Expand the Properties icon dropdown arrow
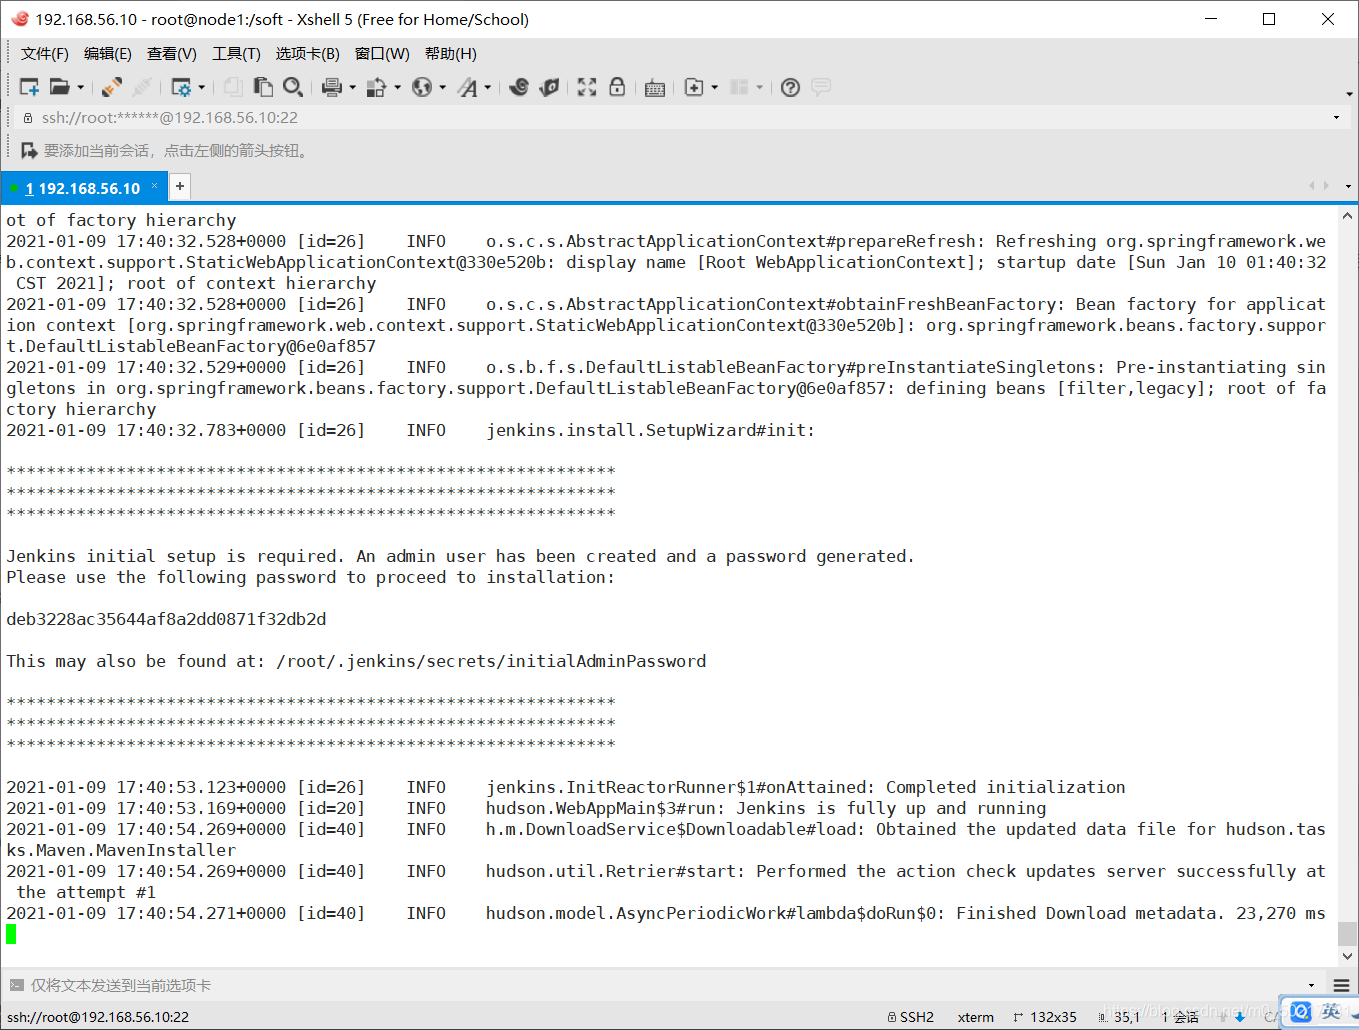 point(202,88)
